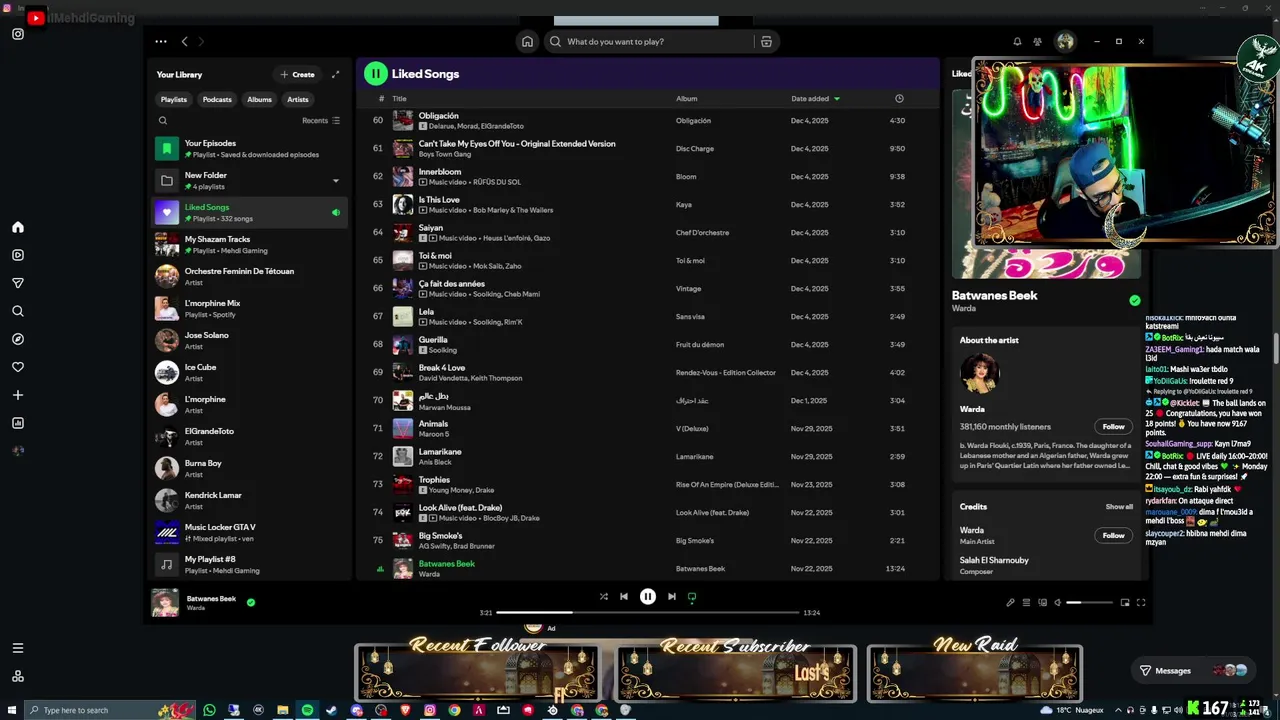Screen dimensions: 1280x720
Task: Click the Create button in library
Action: coord(297,74)
